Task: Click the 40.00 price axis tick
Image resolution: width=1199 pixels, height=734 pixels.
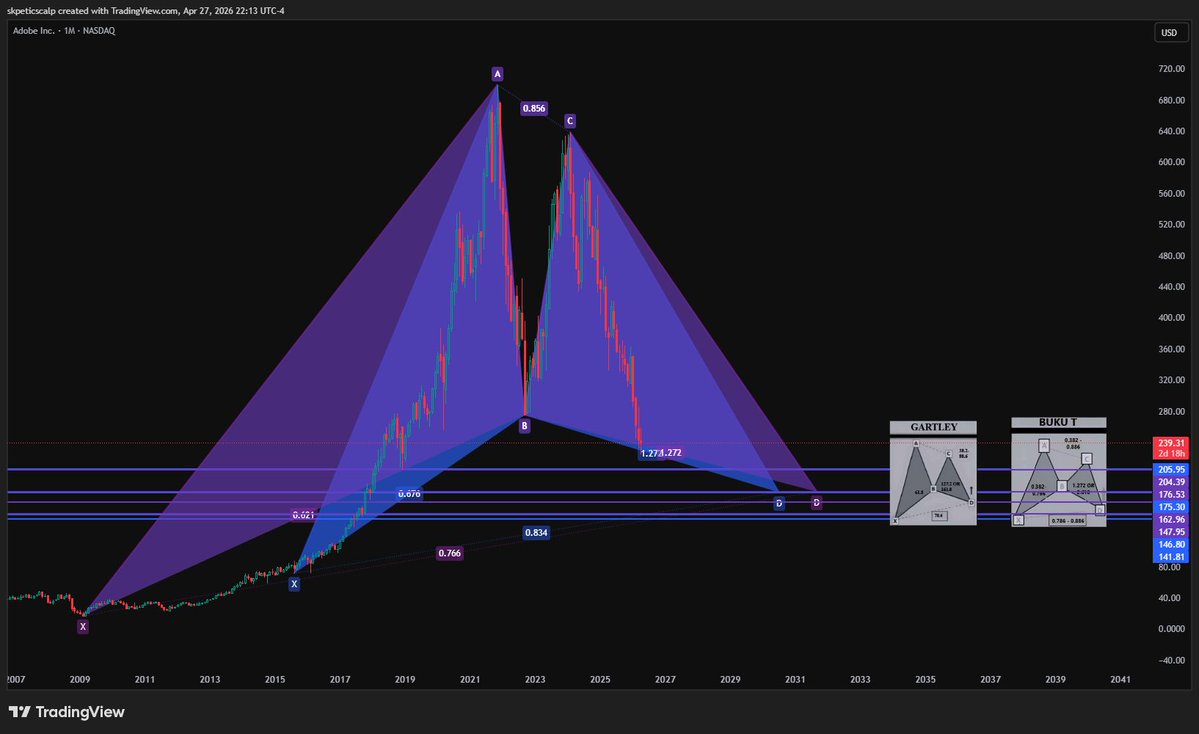Action: tap(1171, 598)
